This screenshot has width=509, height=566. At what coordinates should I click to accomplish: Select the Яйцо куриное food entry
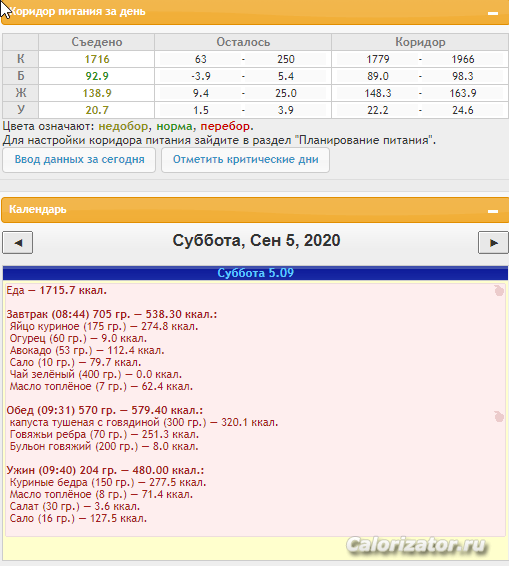[104, 326]
